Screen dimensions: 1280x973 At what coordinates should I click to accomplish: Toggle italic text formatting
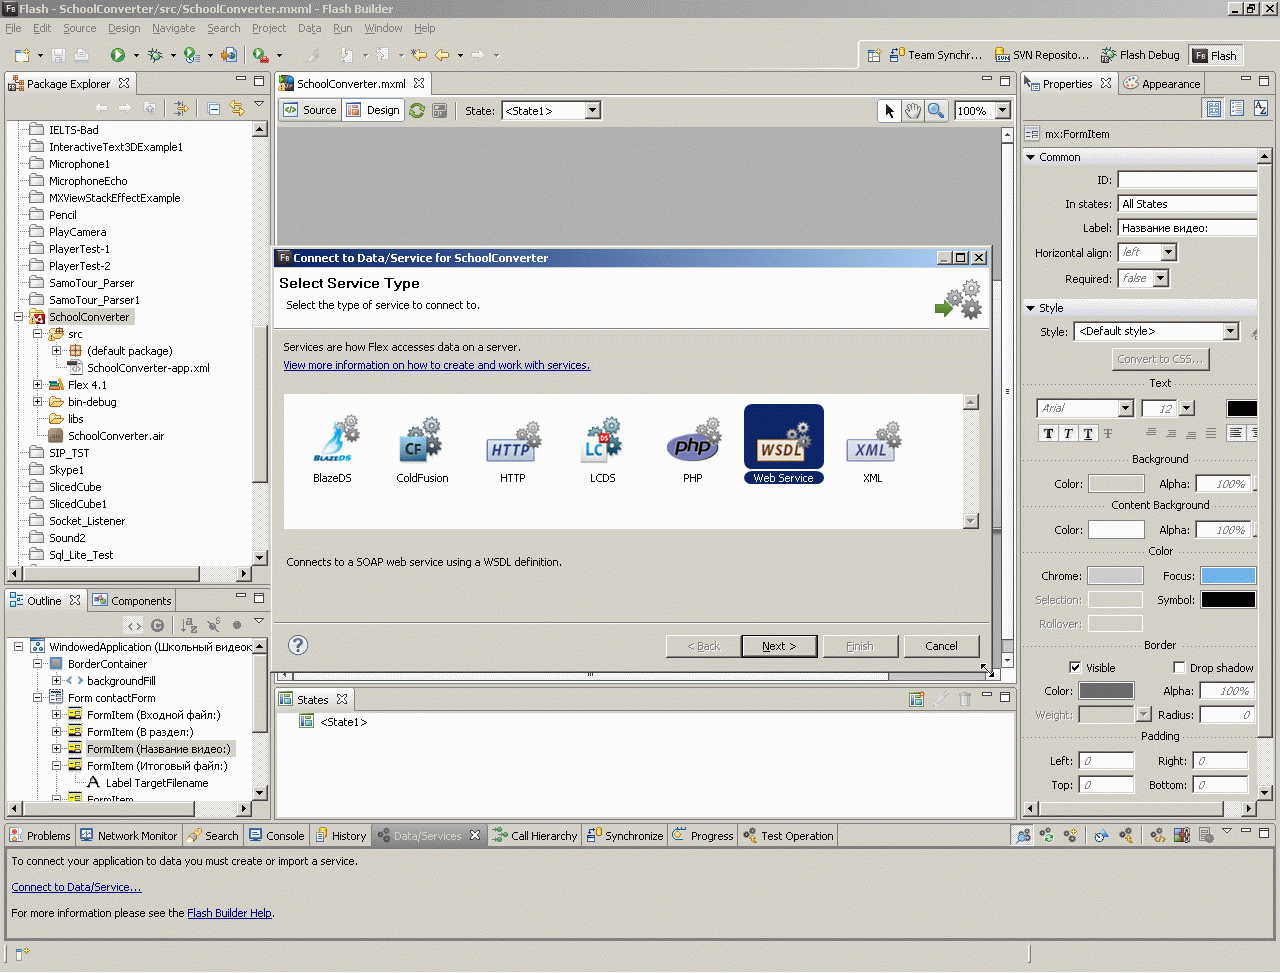(x=1068, y=433)
